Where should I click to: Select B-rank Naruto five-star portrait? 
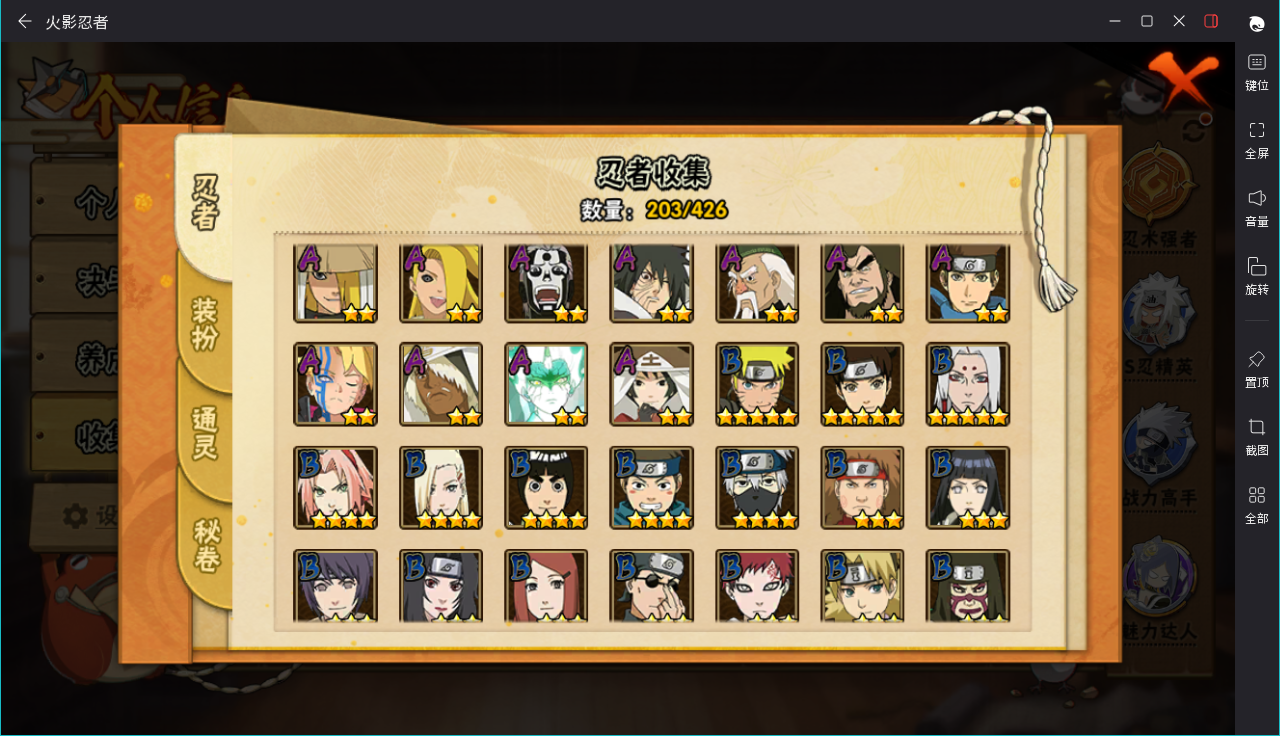tap(757, 384)
